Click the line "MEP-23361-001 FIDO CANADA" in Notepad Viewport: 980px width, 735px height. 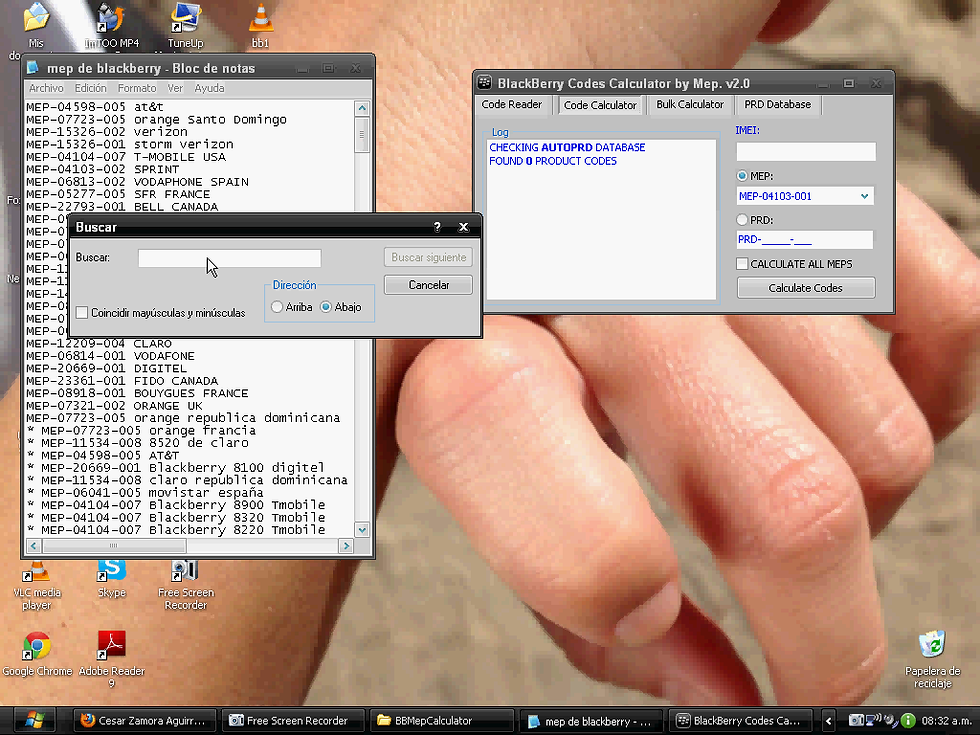[x=122, y=381]
